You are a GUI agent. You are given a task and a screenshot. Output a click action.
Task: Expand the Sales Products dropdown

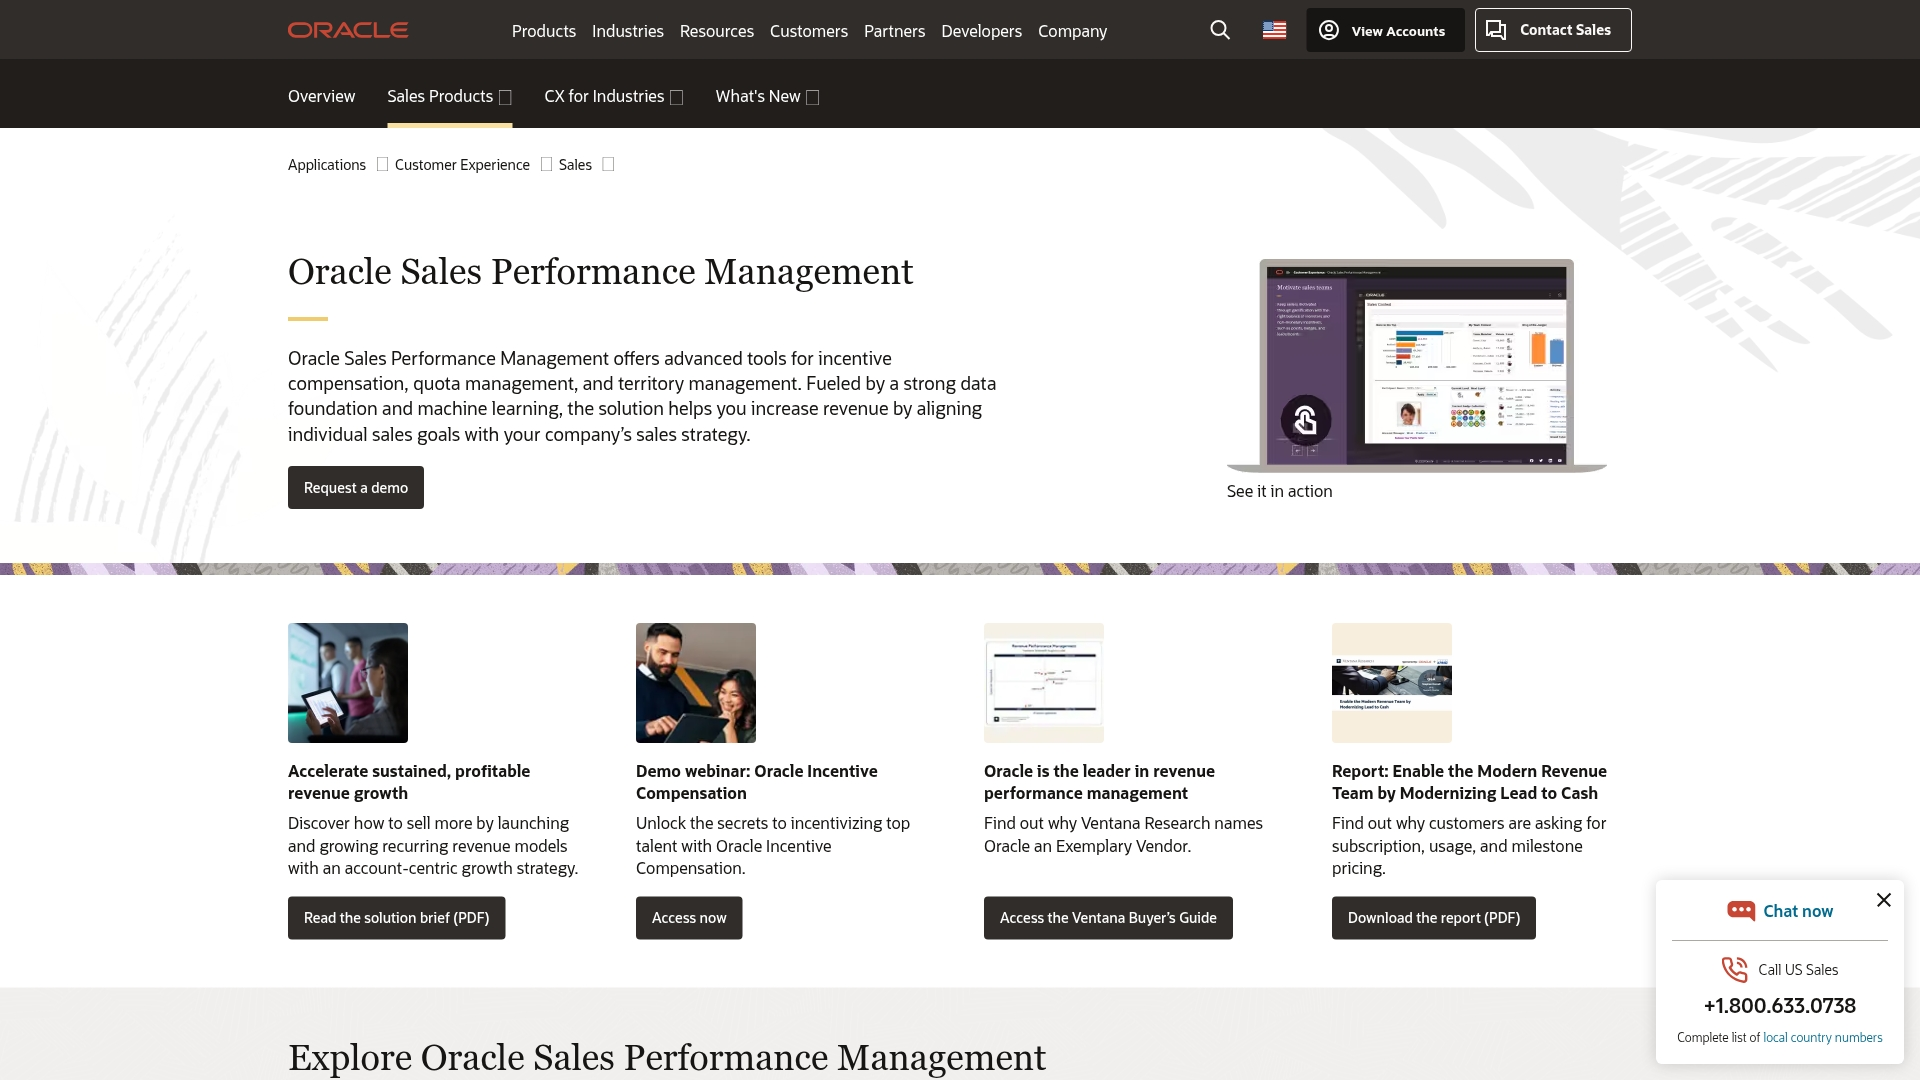[449, 96]
